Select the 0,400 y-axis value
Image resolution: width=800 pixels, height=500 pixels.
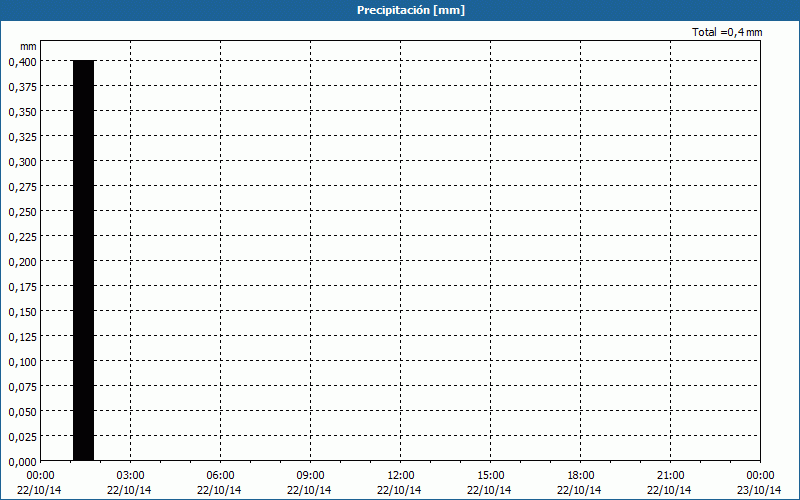[x=22, y=62]
